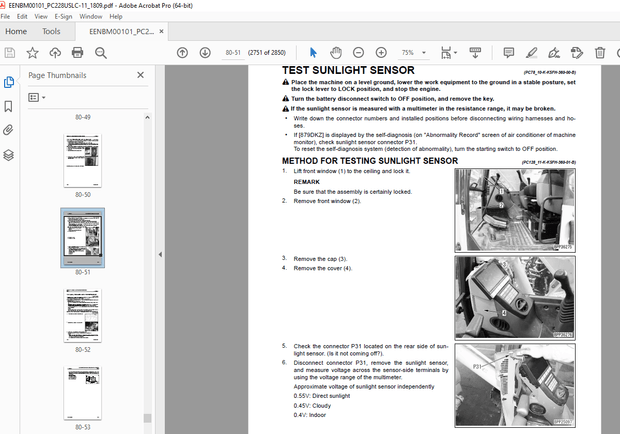Image resolution: width=620 pixels, height=434 pixels.
Task: Click the stamp tool icon
Action: [x=577, y=53]
